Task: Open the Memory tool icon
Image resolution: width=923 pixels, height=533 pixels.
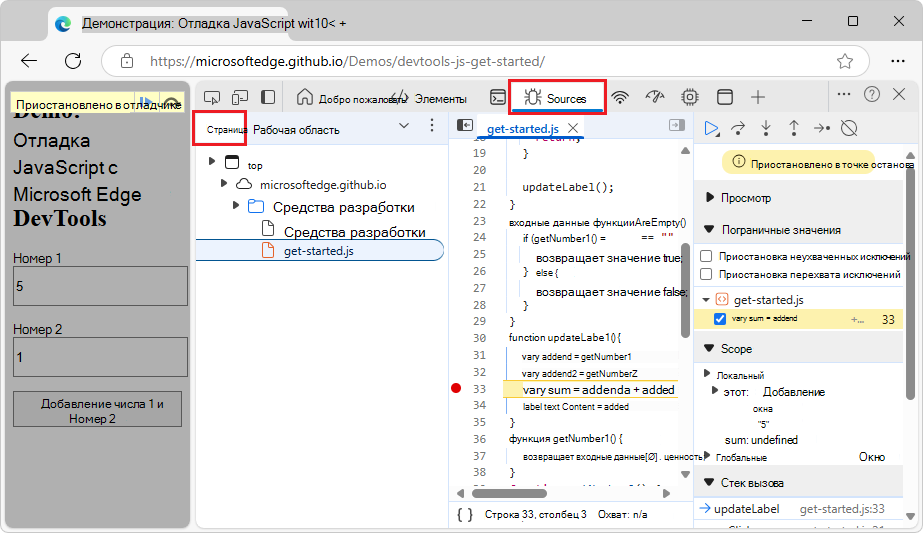Action: click(x=689, y=97)
